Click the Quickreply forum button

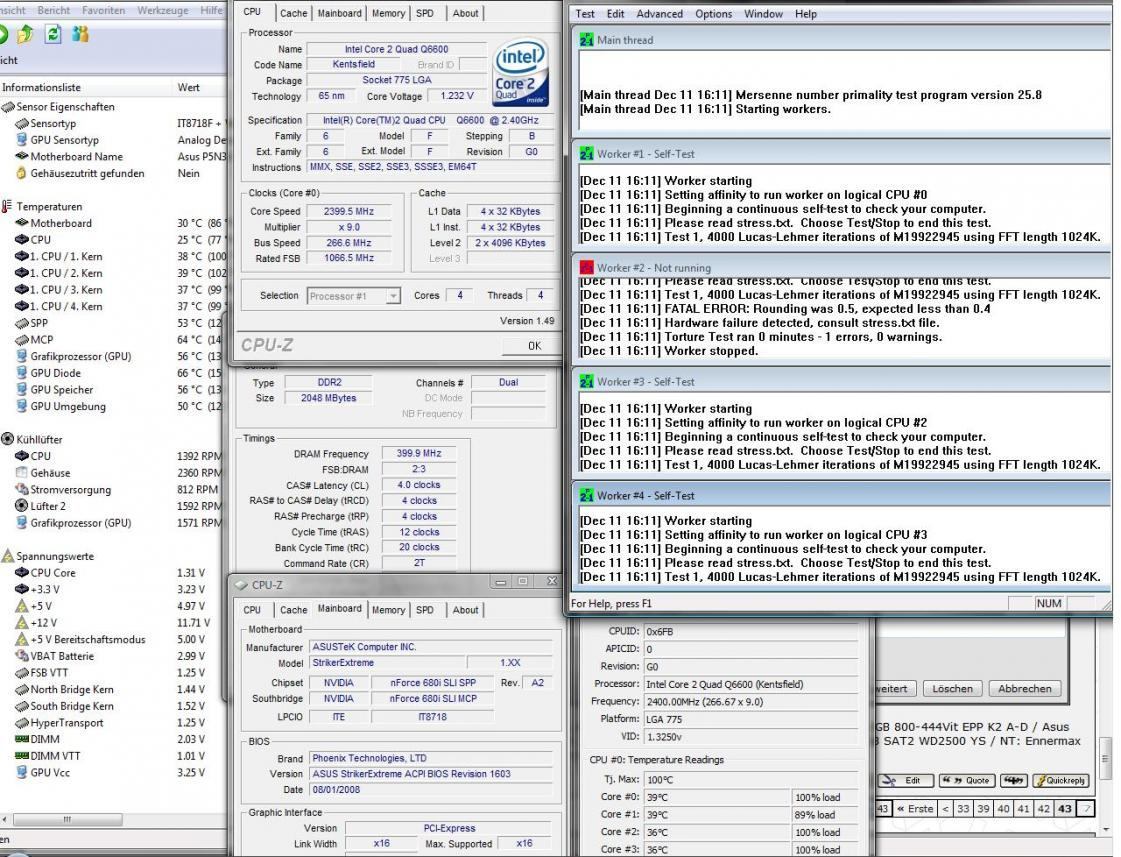point(1061,781)
